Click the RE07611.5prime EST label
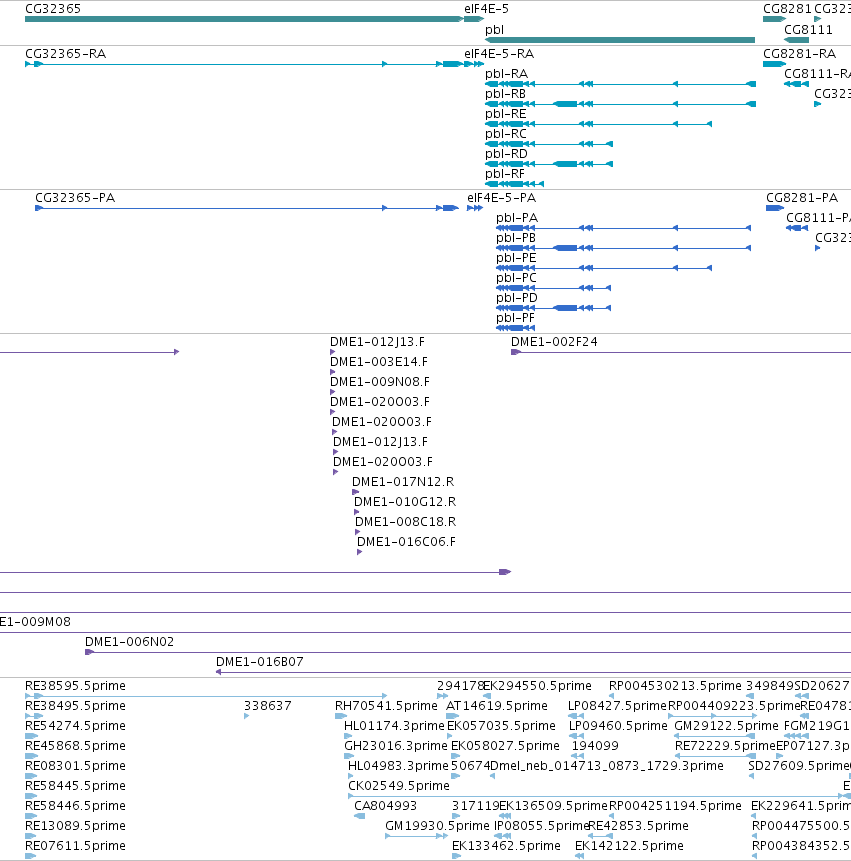 click(x=75, y=846)
